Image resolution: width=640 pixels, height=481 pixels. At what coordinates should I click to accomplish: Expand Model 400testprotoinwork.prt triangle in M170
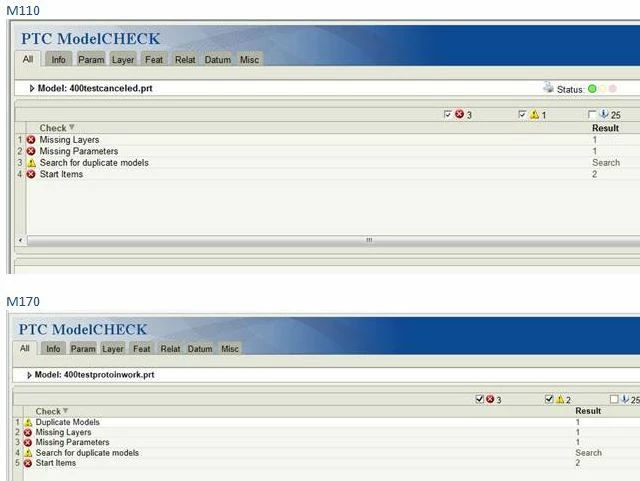point(29,375)
